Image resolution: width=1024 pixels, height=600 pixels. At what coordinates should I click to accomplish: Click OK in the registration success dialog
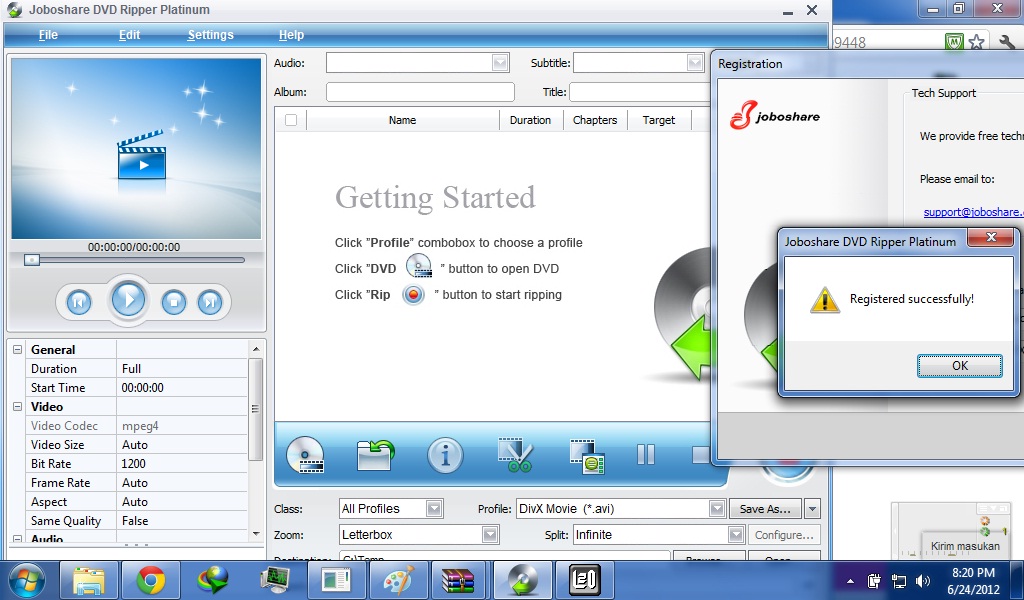point(959,366)
